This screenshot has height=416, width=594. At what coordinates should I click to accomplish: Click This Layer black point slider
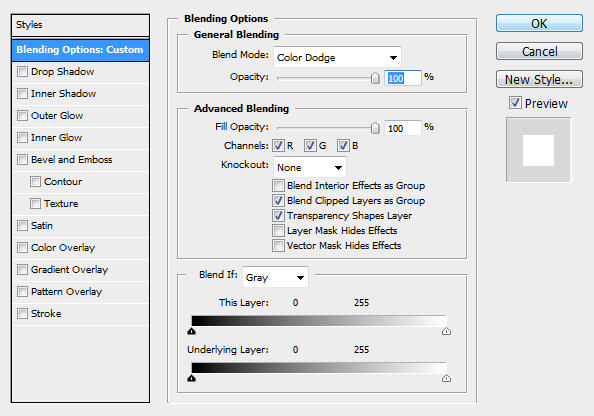click(x=192, y=332)
